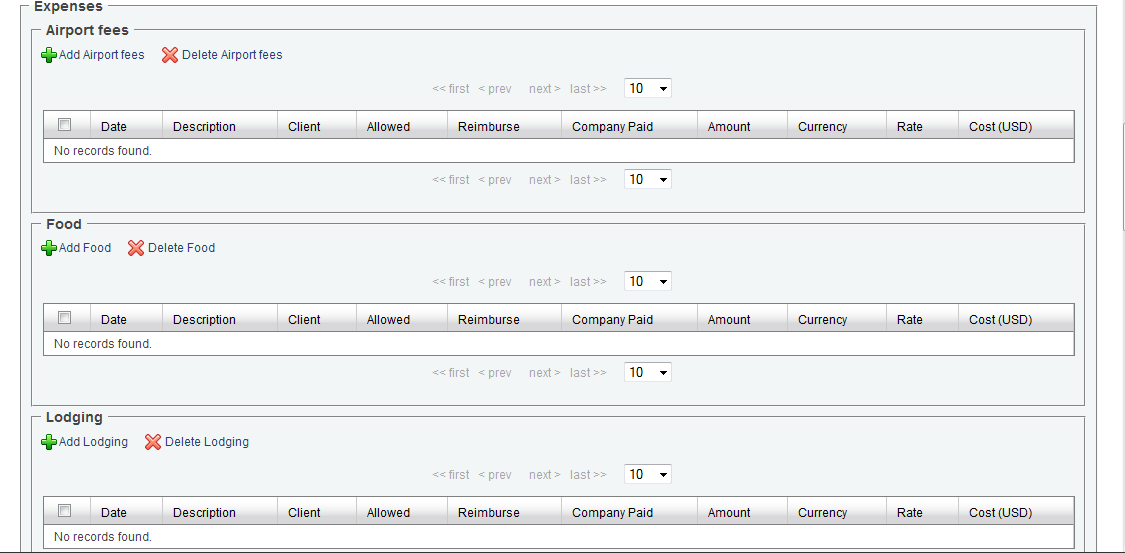This screenshot has height=553, width=1125.
Task: Click Rate header in Food table
Action: coord(910,320)
